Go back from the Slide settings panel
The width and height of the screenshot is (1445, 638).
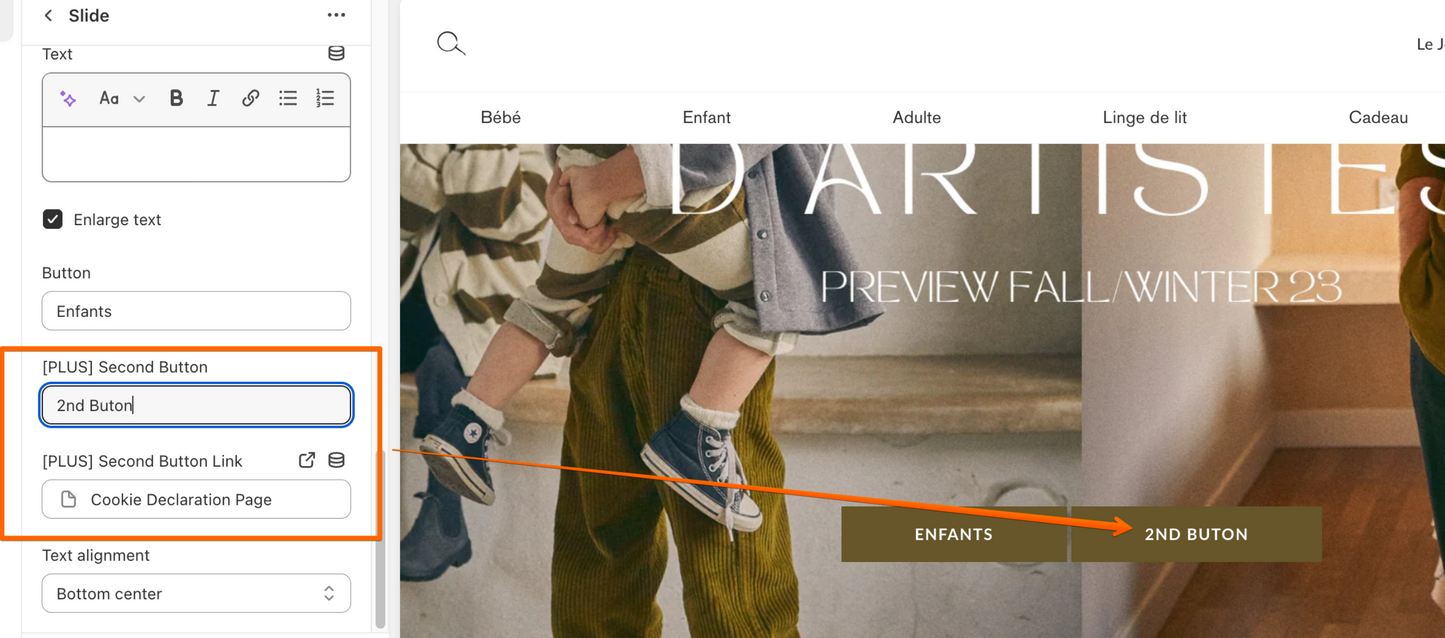[47, 15]
